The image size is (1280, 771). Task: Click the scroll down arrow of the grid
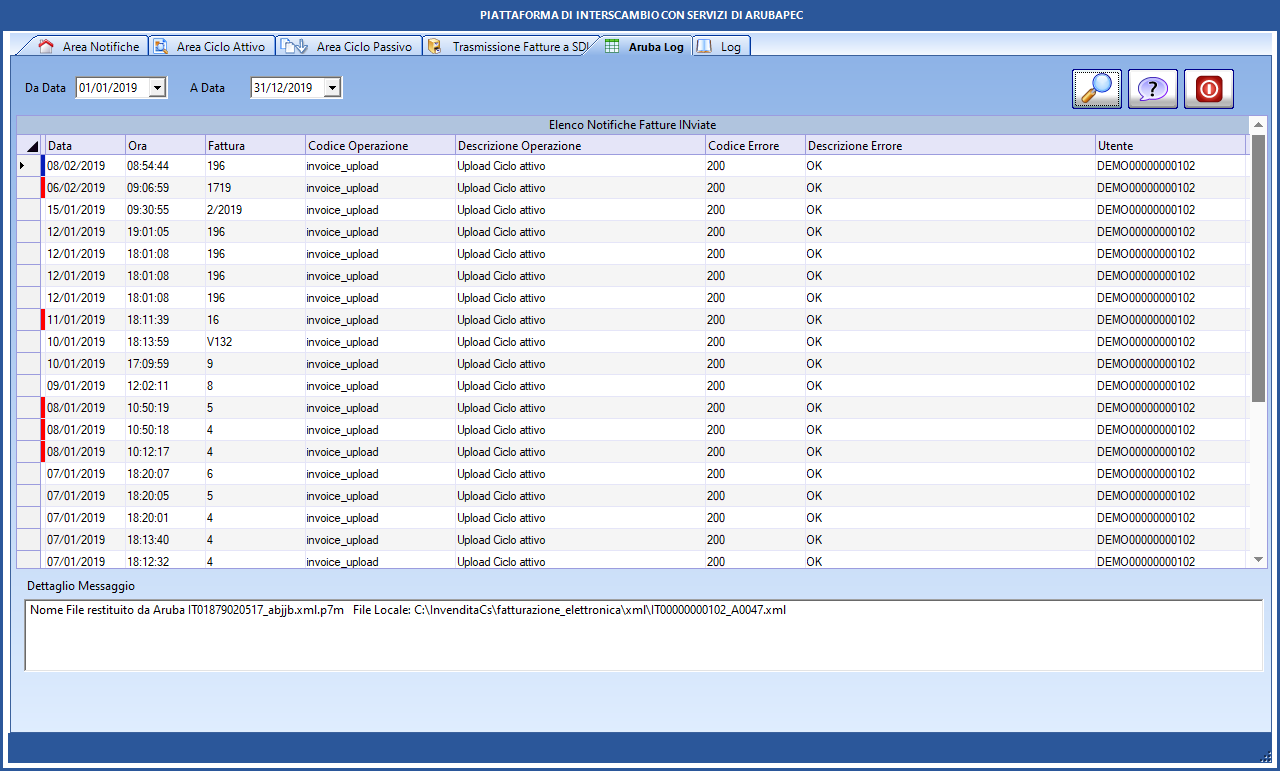[1258, 560]
